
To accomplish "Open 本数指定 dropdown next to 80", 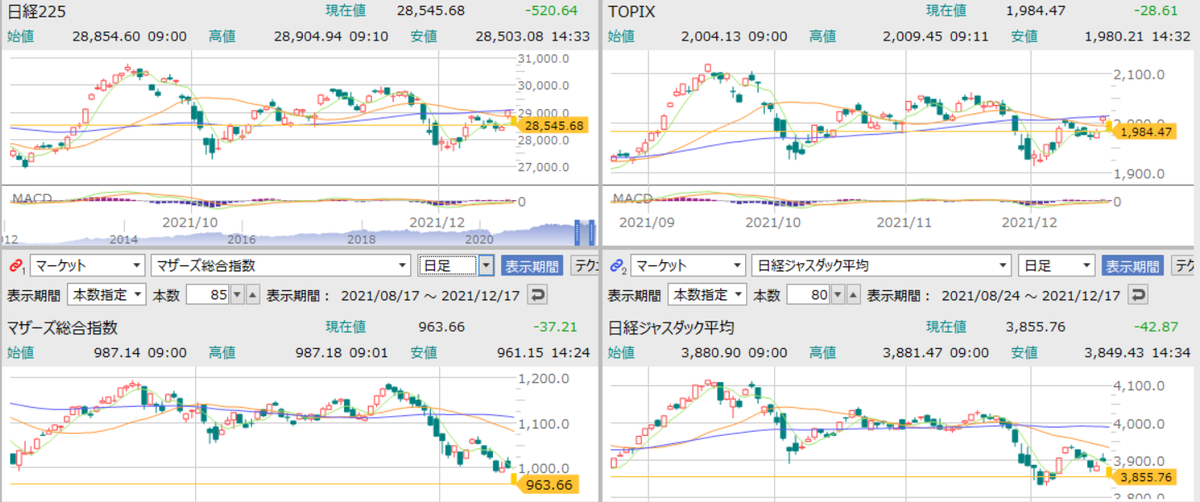I will coord(706,296).
